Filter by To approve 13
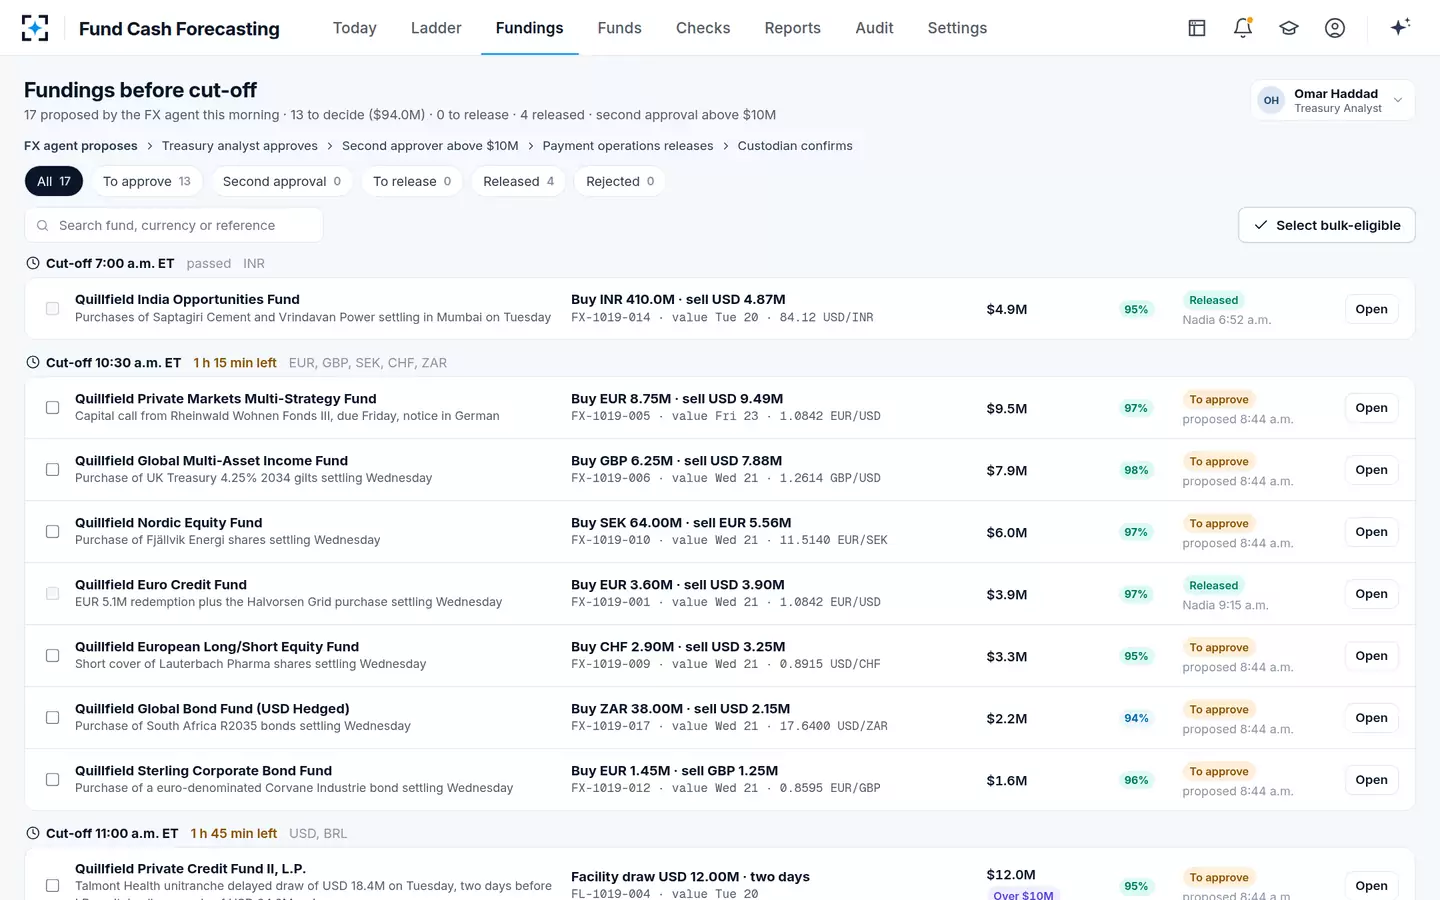This screenshot has width=1440, height=900. (147, 181)
